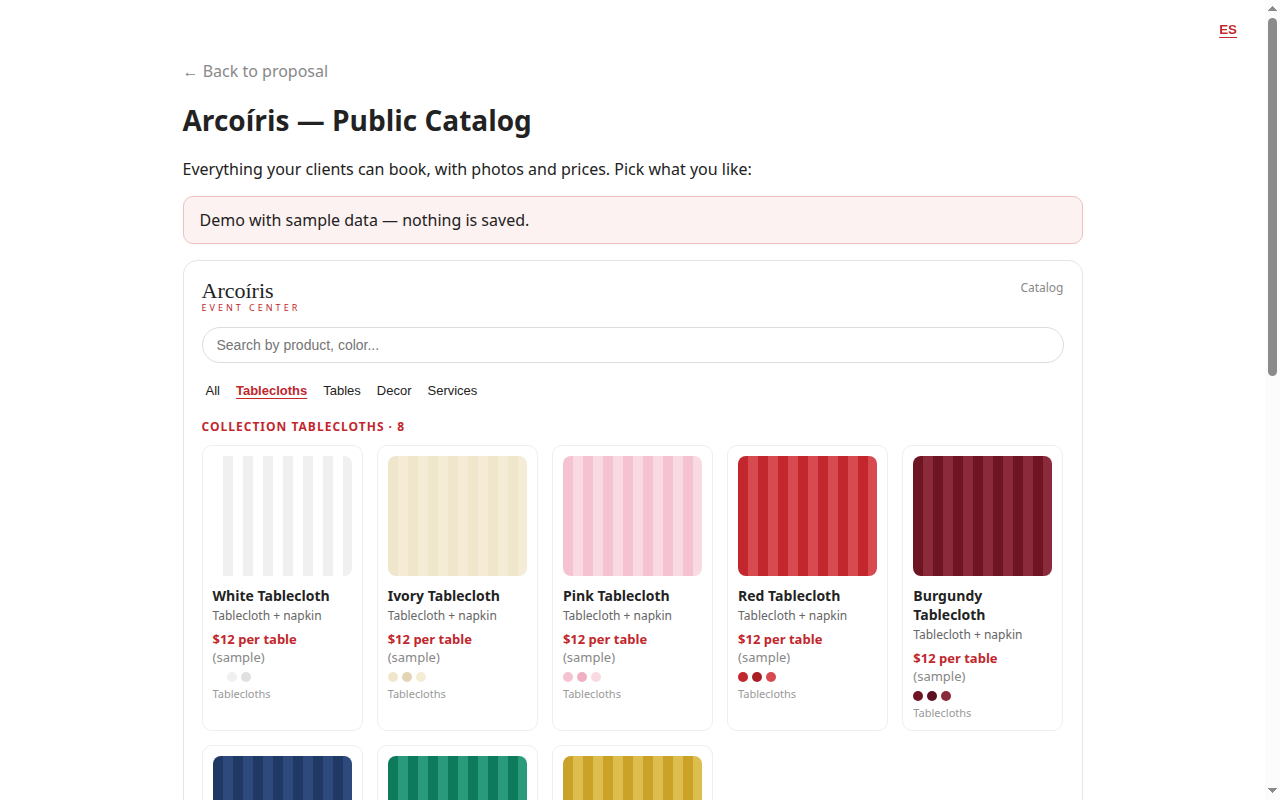This screenshot has width=1280, height=800.
Task: Pick the last color dot under Burgundy Tablecloth
Action: pyautogui.click(x=946, y=696)
